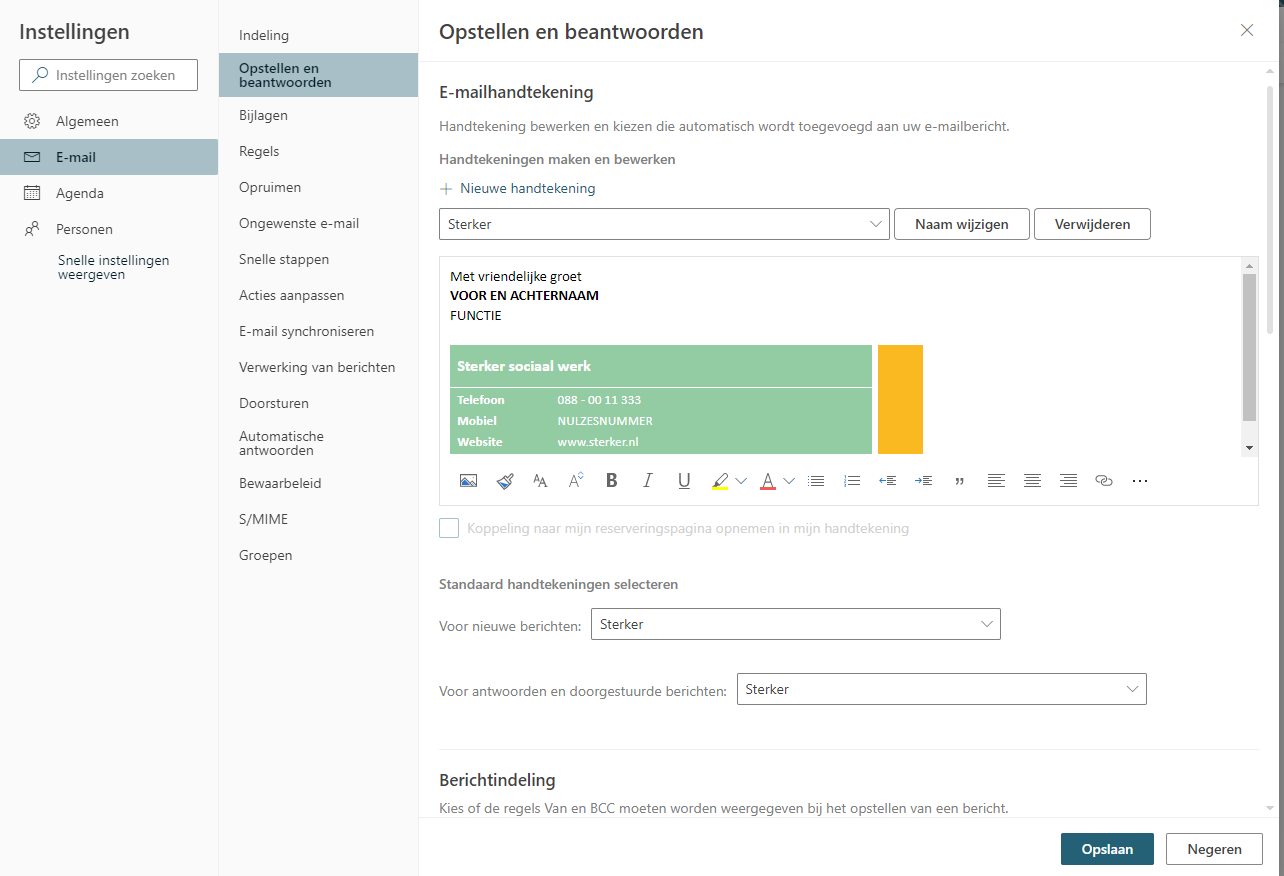Open the font size icon
The image size is (1284, 876).
540,481
